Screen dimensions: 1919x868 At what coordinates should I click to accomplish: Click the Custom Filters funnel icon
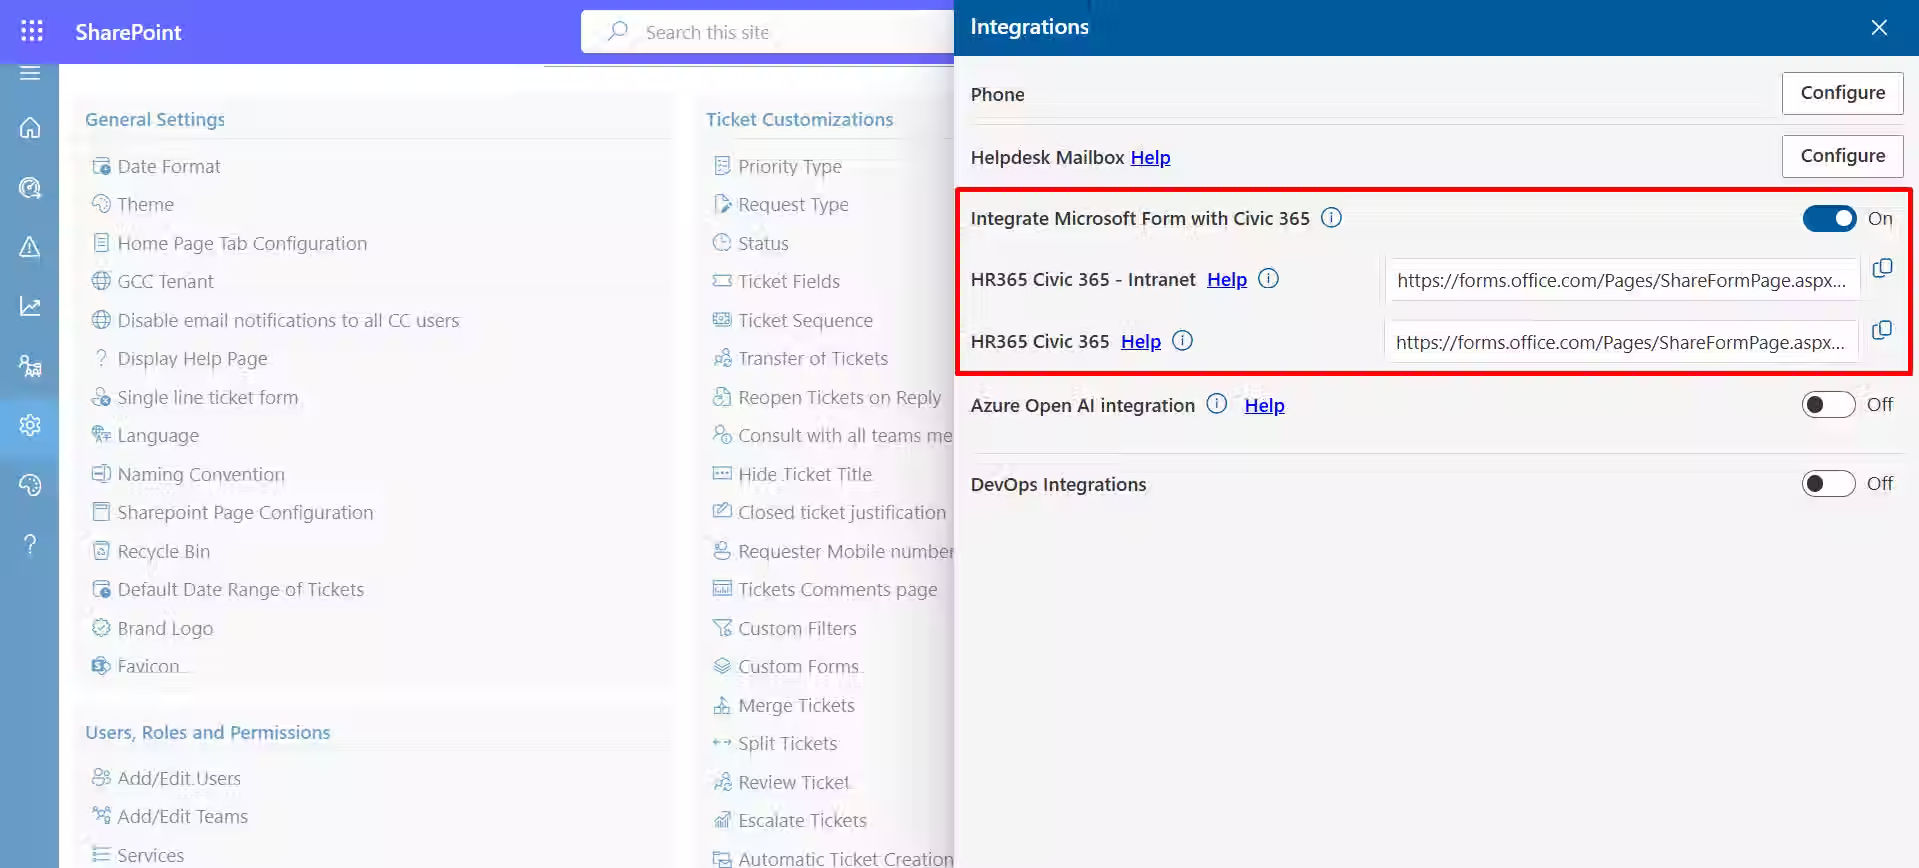[x=722, y=628]
